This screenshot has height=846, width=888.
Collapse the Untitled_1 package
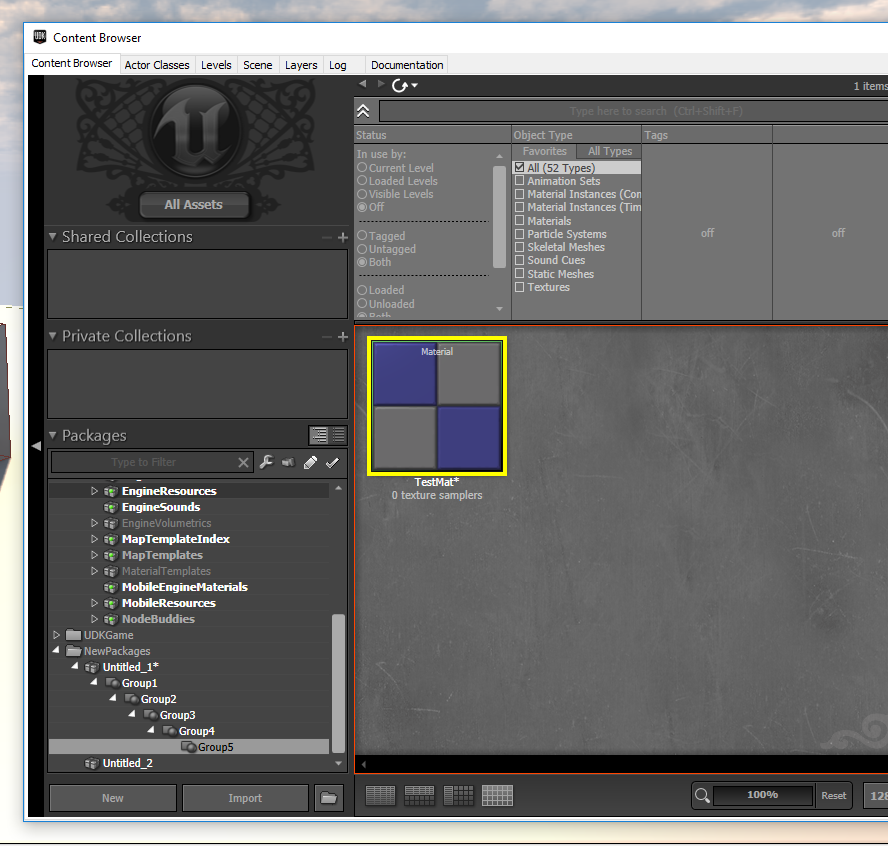pos(75,666)
